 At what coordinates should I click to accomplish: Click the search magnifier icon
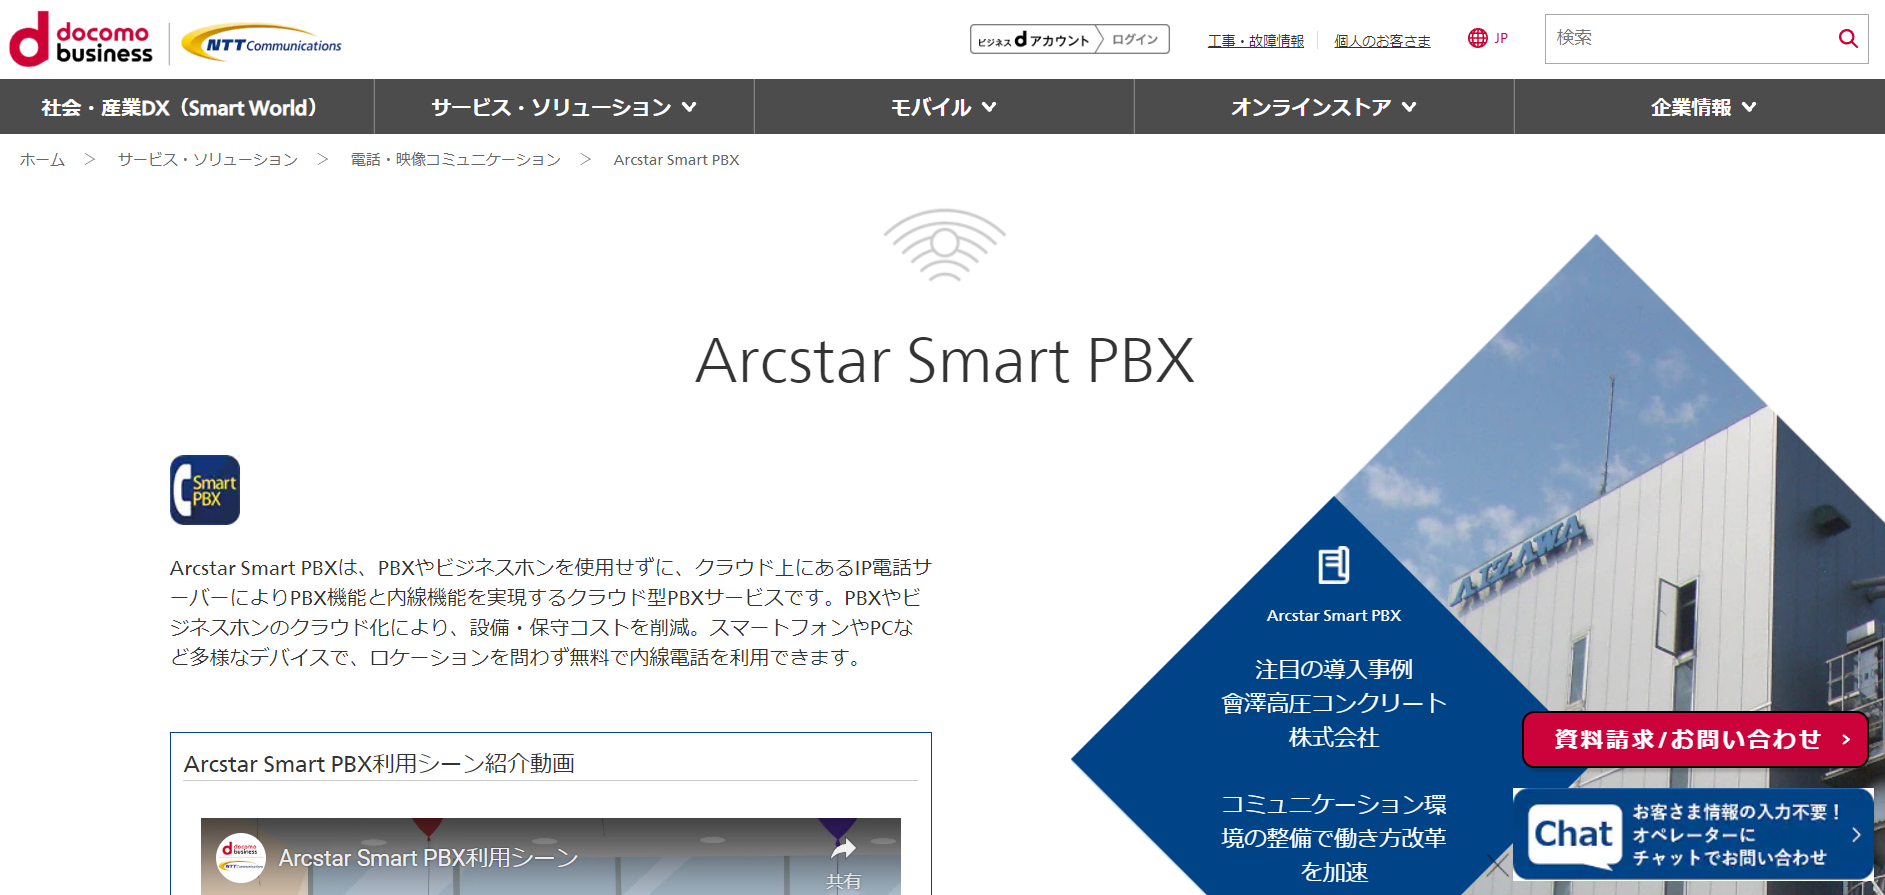[1847, 39]
